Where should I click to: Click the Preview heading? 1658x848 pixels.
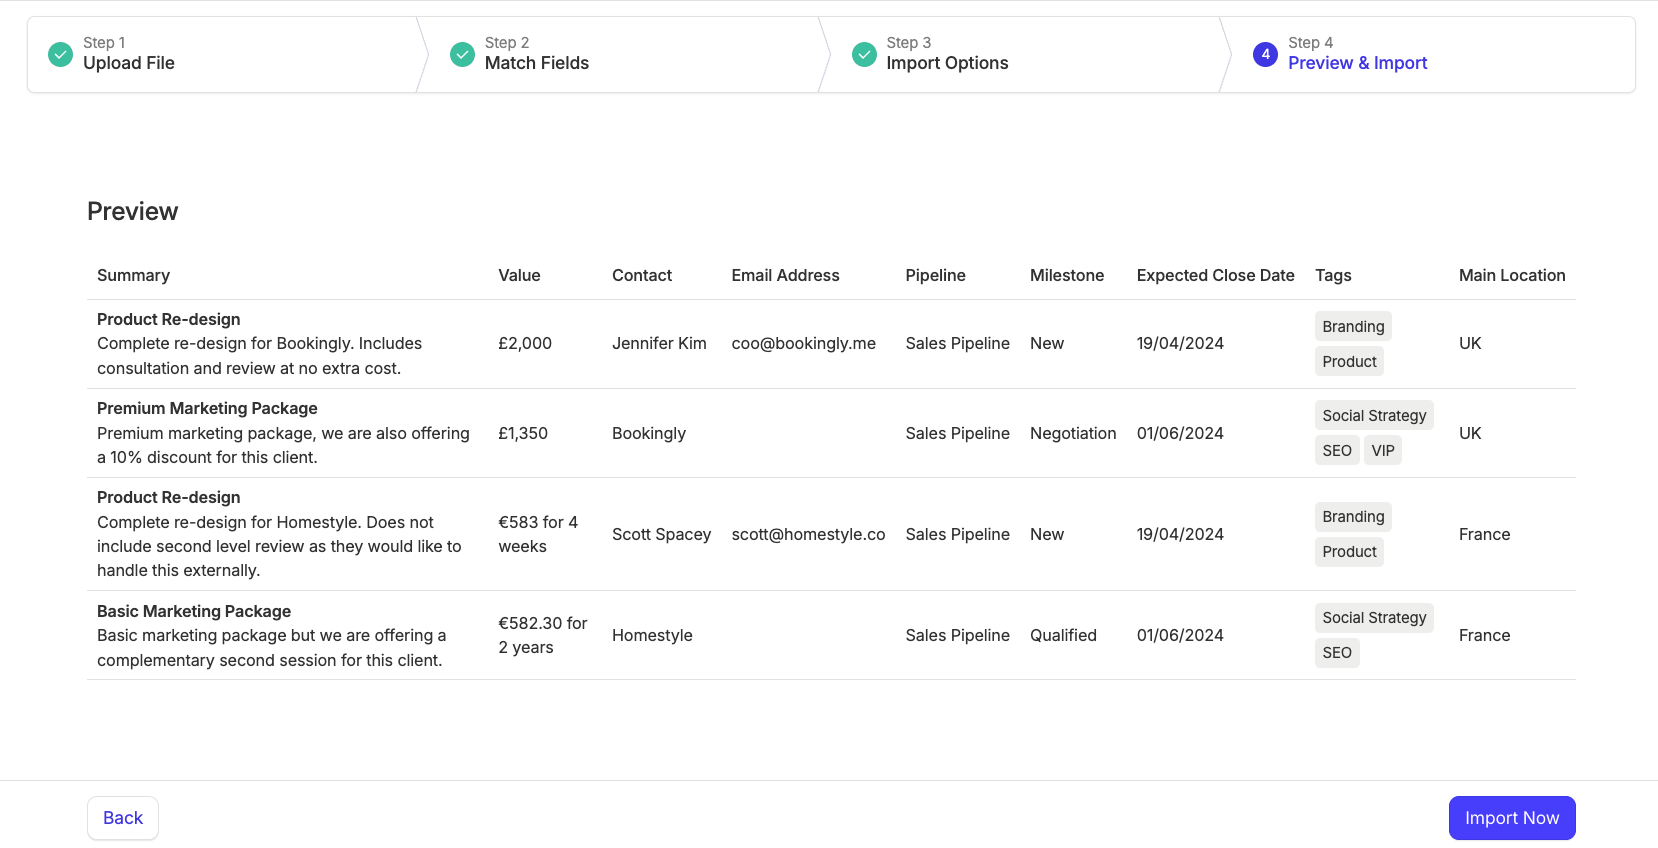[132, 211]
